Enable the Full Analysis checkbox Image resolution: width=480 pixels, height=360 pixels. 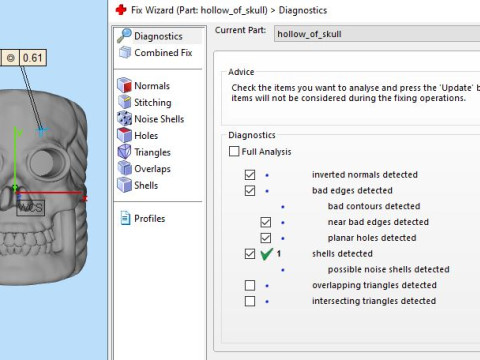234,151
